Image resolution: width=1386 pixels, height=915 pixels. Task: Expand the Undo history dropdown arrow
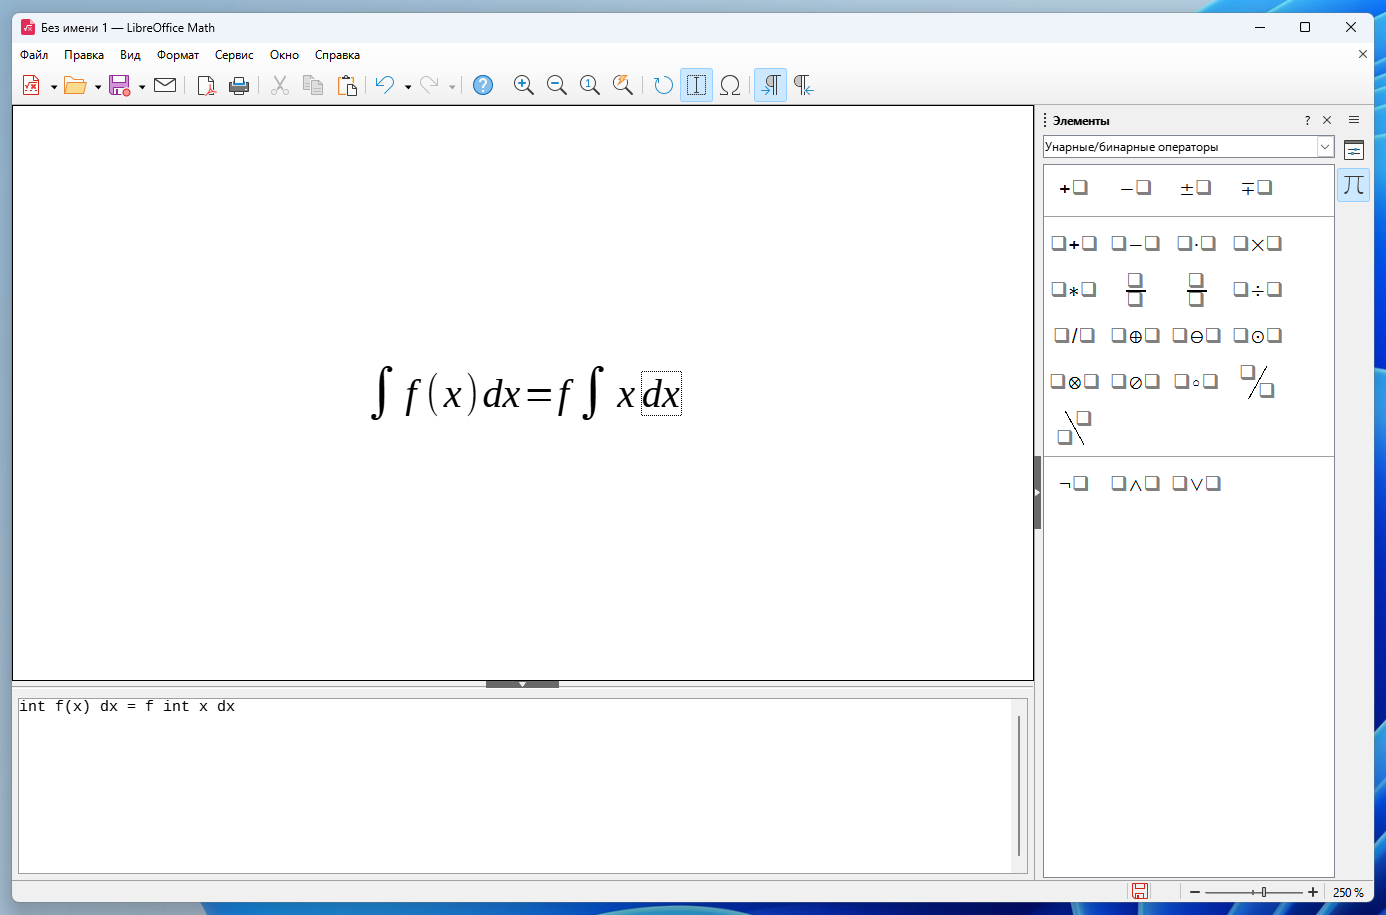[x=408, y=87]
